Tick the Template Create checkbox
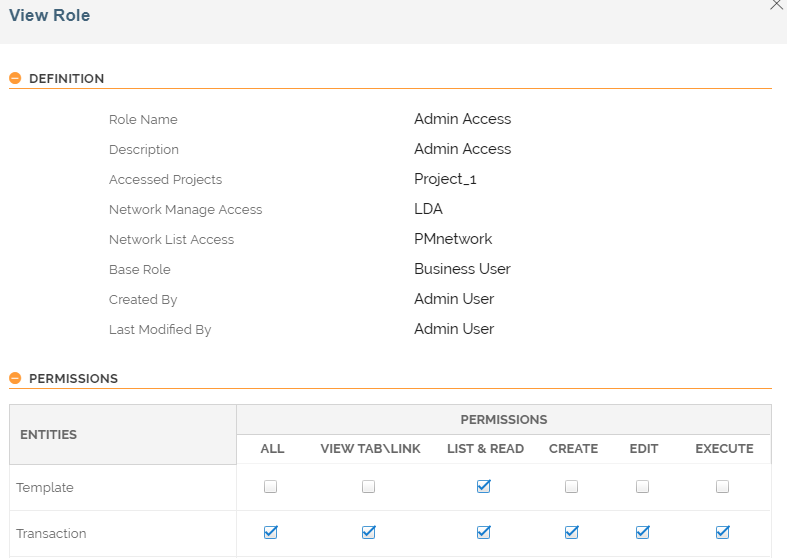787x558 pixels. (571, 487)
